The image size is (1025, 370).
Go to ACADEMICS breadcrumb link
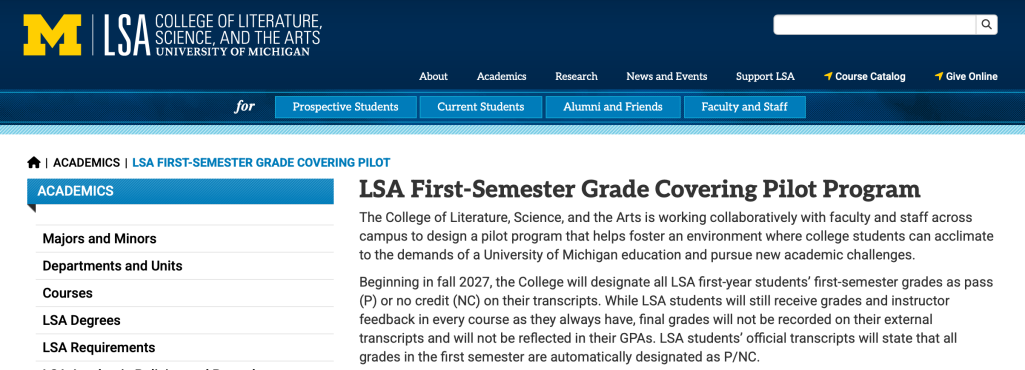pos(86,163)
